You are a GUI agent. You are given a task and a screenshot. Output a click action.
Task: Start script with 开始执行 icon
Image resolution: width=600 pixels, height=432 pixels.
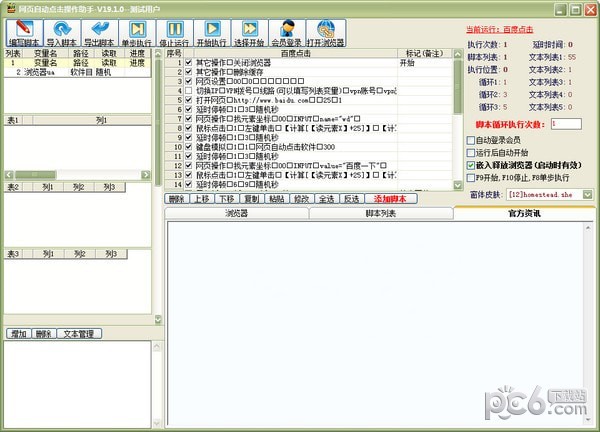(212, 33)
